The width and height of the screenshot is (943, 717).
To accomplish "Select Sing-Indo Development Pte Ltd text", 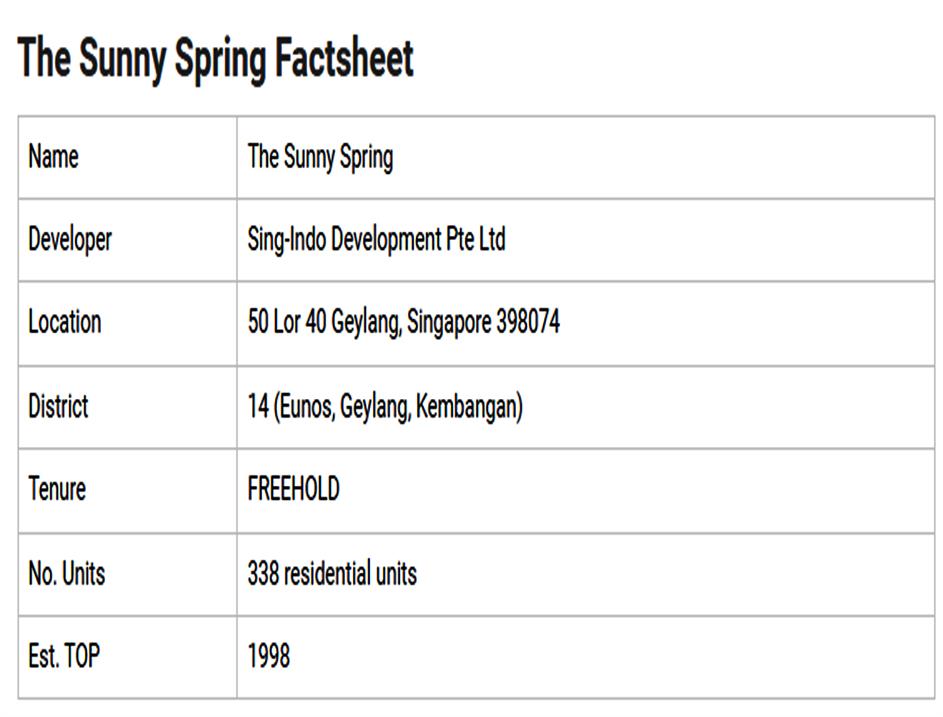I will point(376,240).
